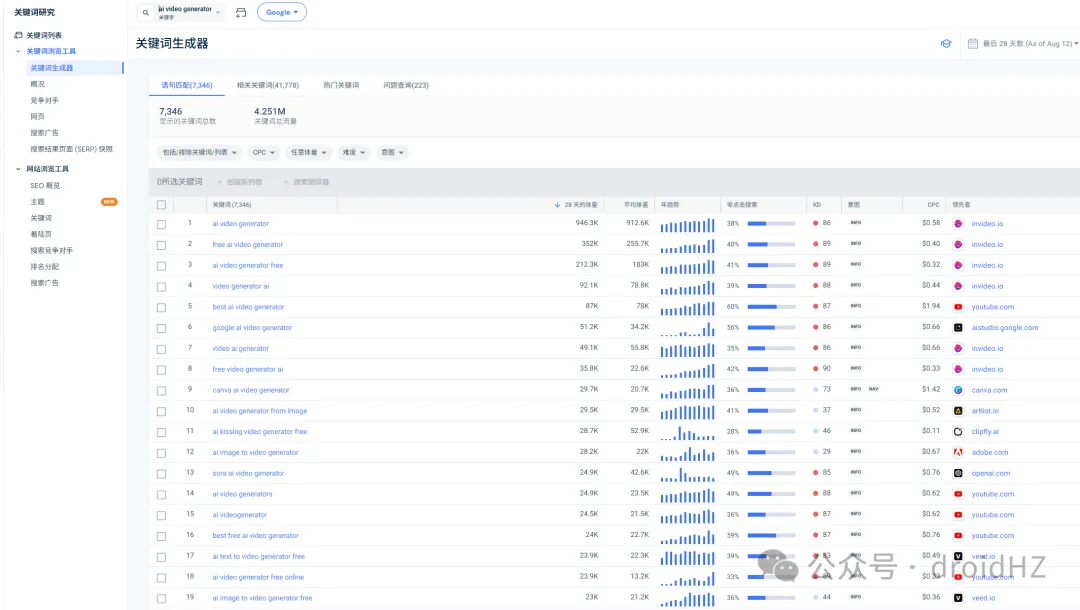The width and height of the screenshot is (1080, 610).
Task: Click the Adobe icon in the leader column
Action: [x=958, y=452]
